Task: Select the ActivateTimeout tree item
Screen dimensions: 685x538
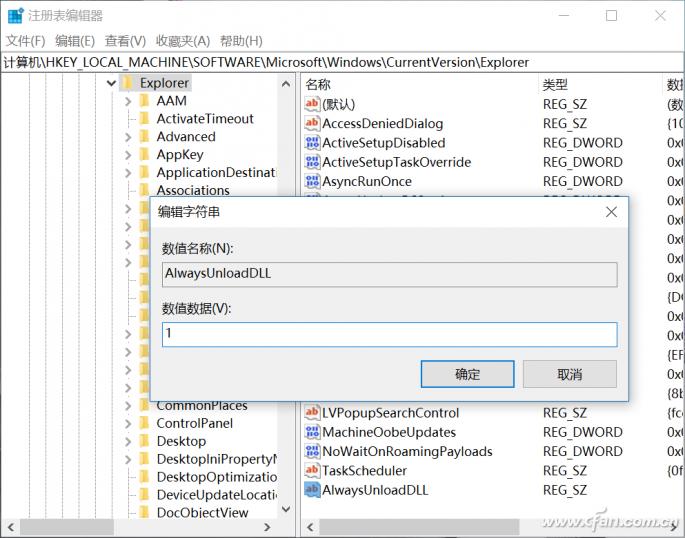Action: pos(205,119)
